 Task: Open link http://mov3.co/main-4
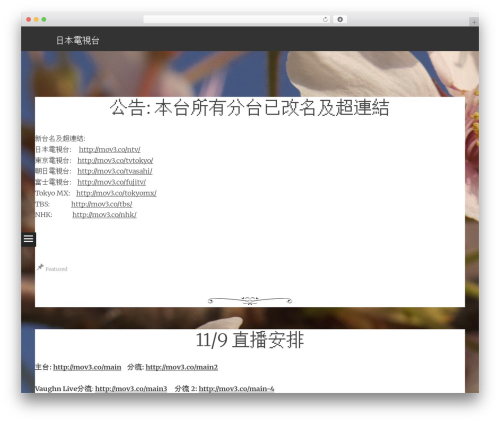[236, 389]
